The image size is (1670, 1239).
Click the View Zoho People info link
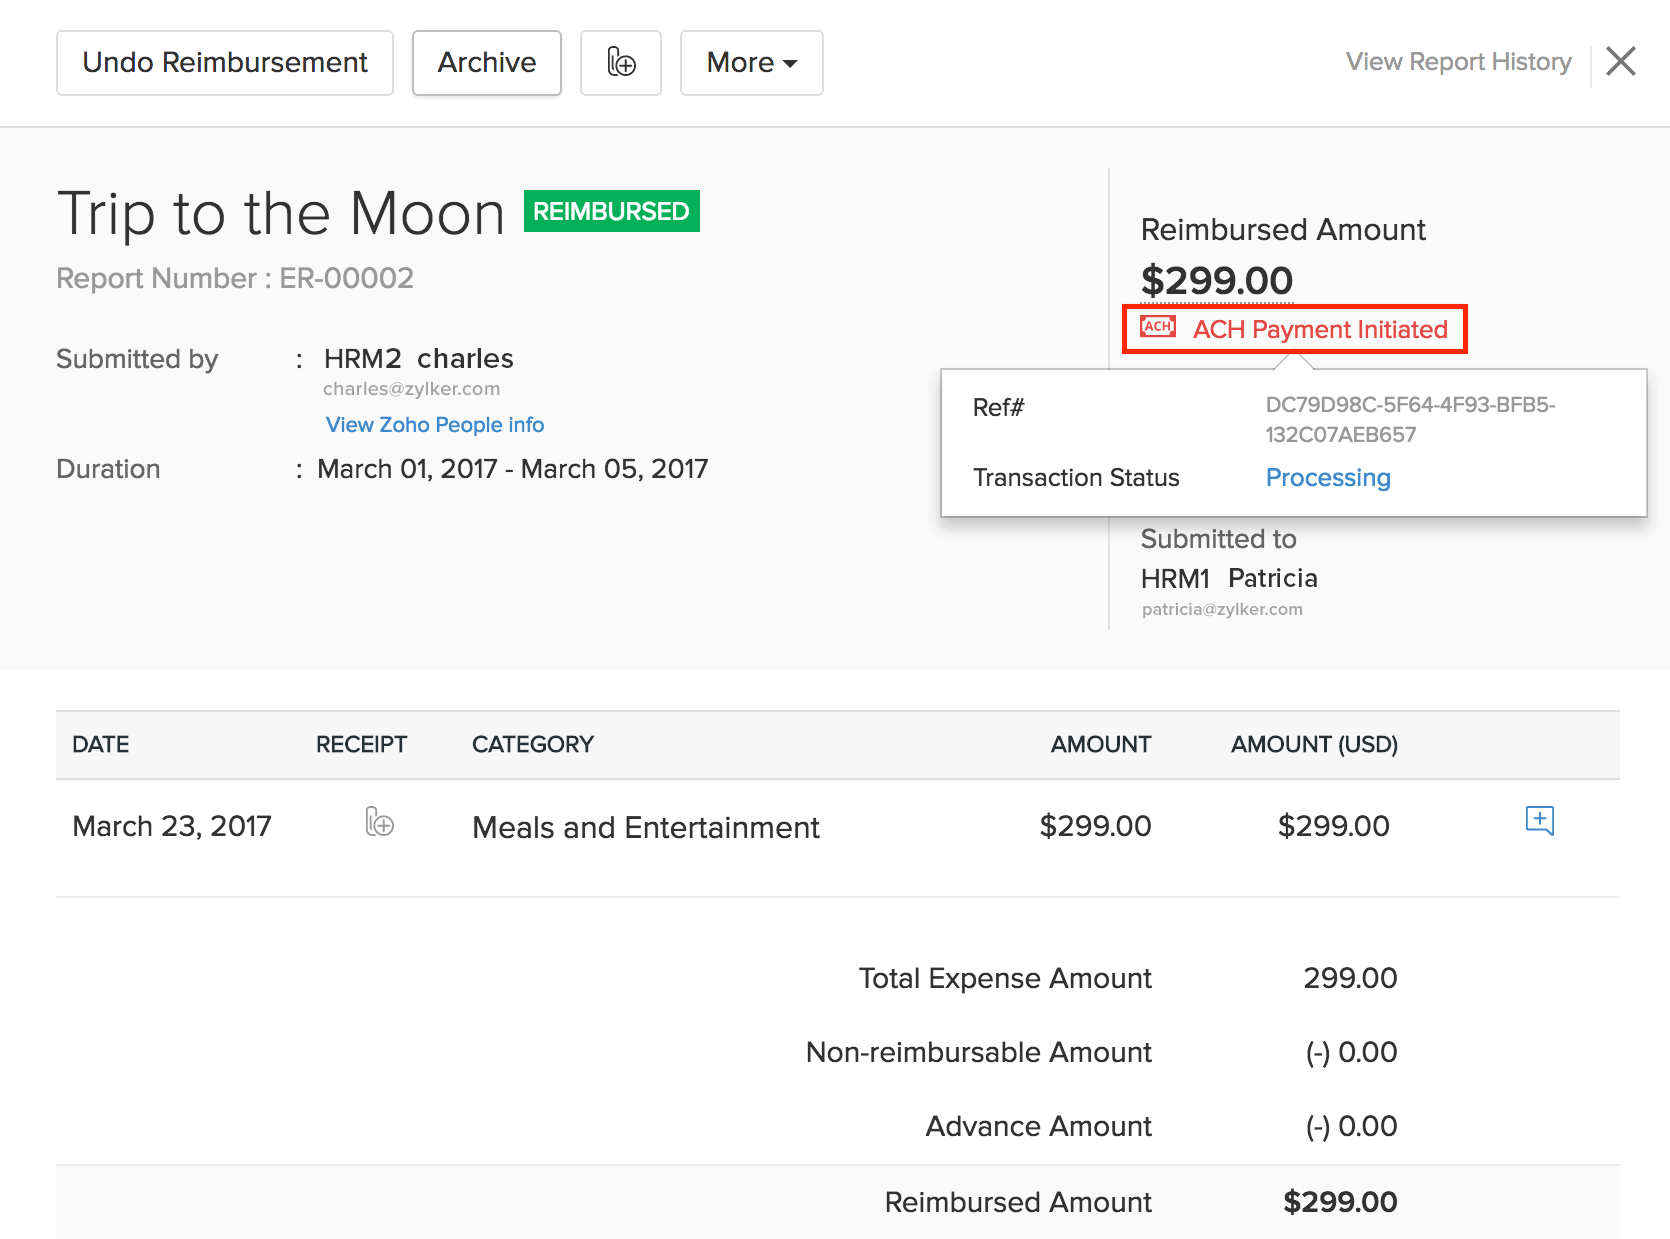pyautogui.click(x=434, y=424)
